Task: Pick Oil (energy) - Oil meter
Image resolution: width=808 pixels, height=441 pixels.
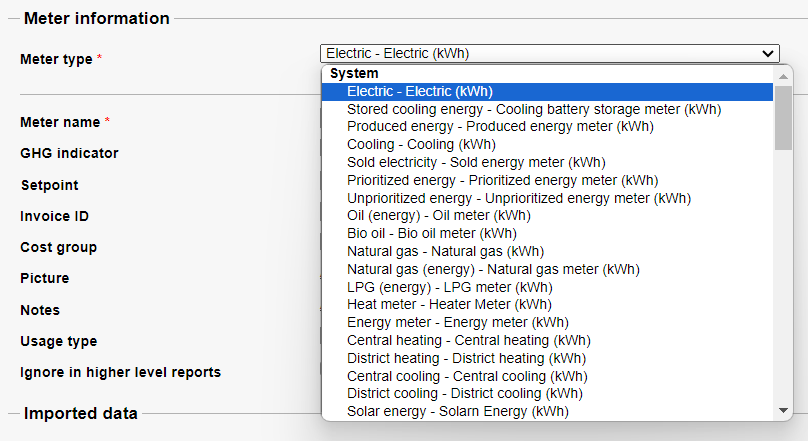Action: (439, 215)
